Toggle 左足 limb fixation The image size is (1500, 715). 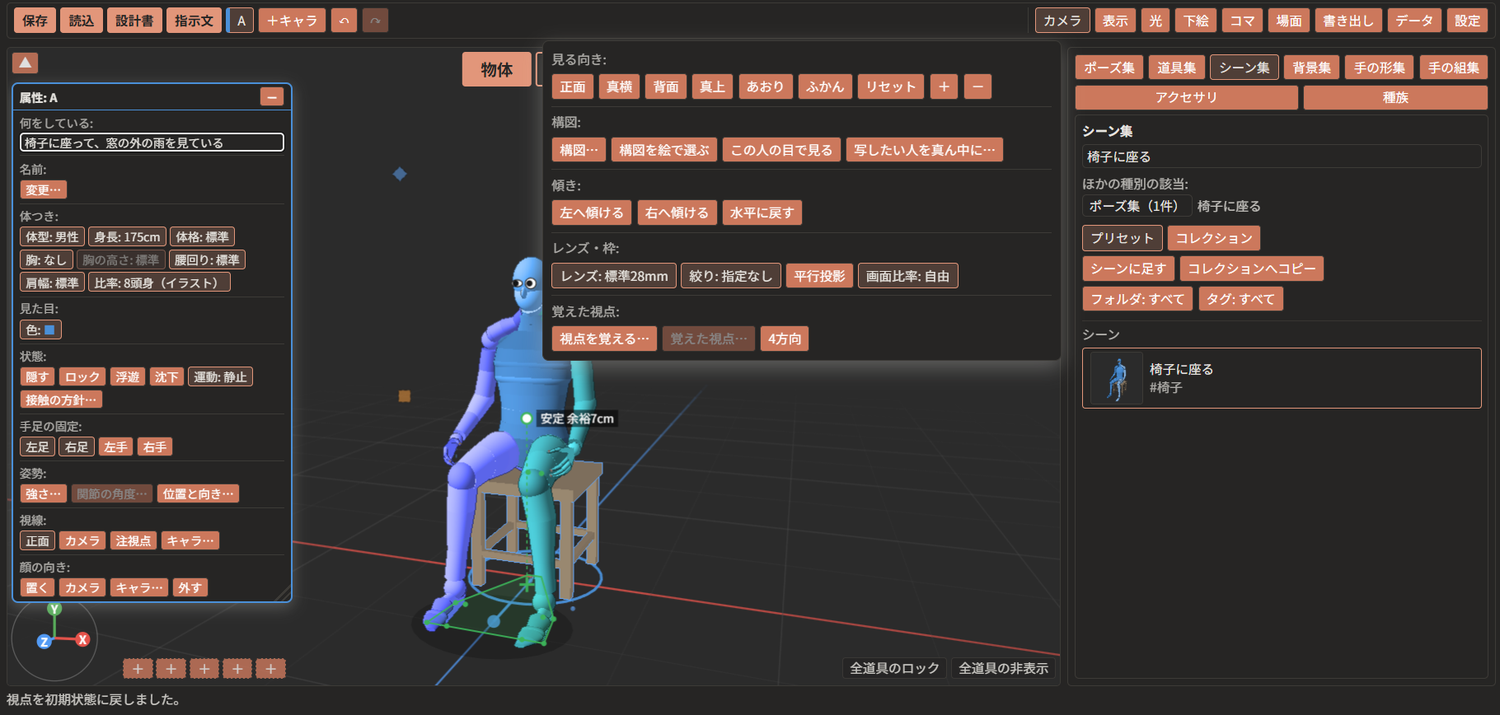pos(38,447)
